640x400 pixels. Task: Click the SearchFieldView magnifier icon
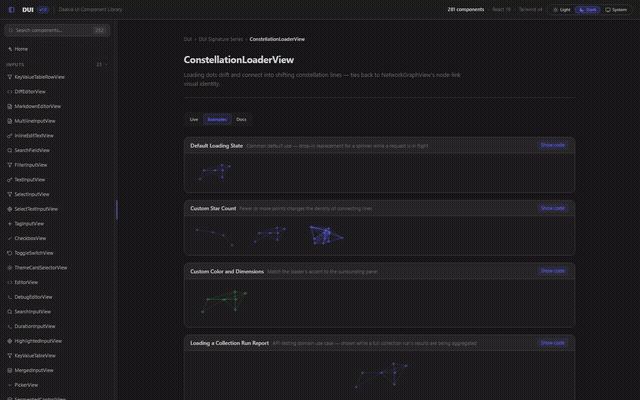tap(9, 150)
